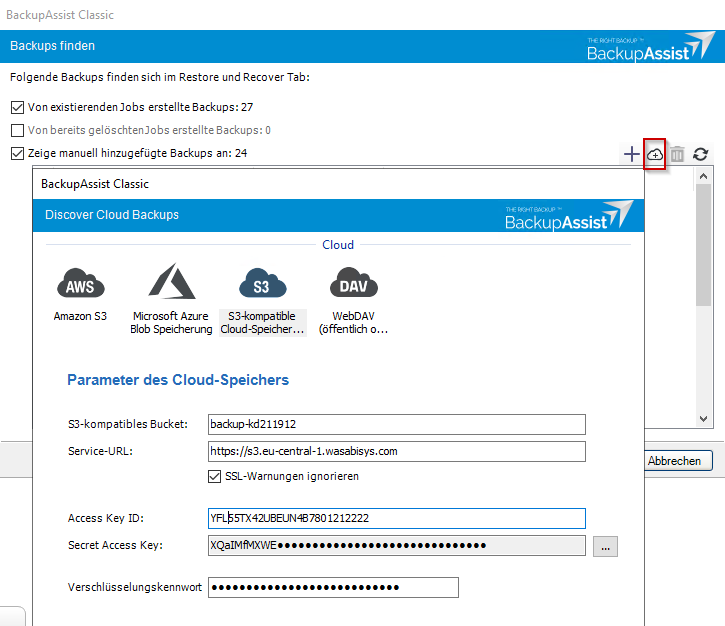Image resolution: width=725 pixels, height=626 pixels.
Task: Click the S3-kompatibles Bucket input field
Action: [396, 424]
